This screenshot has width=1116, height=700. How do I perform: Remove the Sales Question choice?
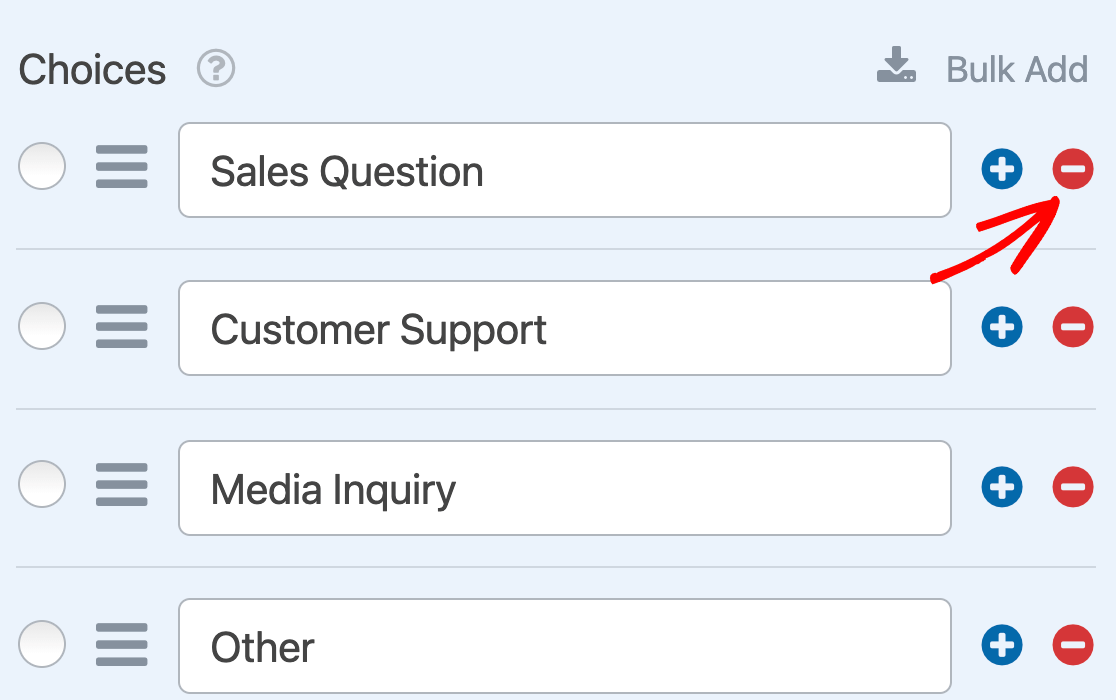(1073, 170)
